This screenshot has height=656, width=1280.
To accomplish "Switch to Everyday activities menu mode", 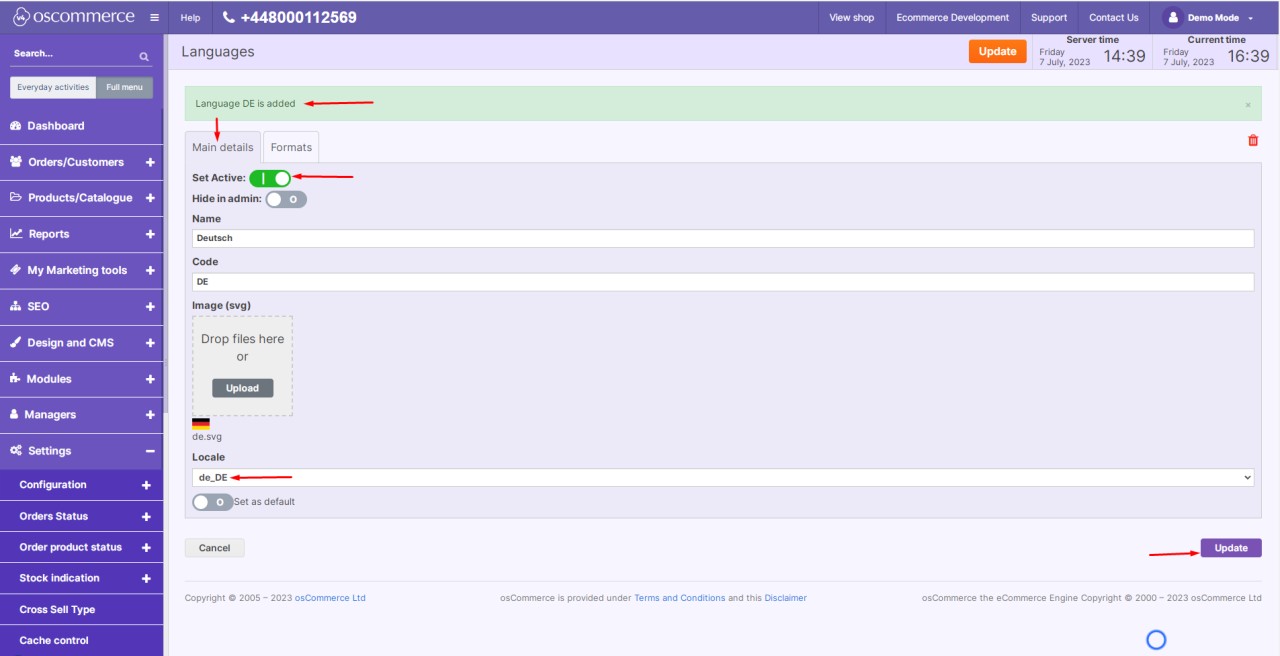I will (x=53, y=87).
